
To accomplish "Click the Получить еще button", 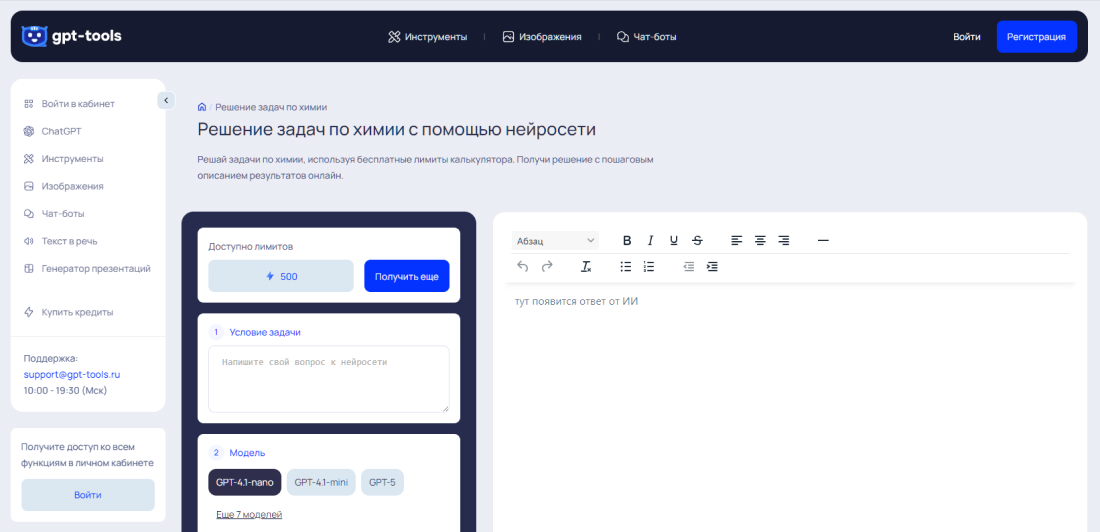I will click(x=407, y=276).
